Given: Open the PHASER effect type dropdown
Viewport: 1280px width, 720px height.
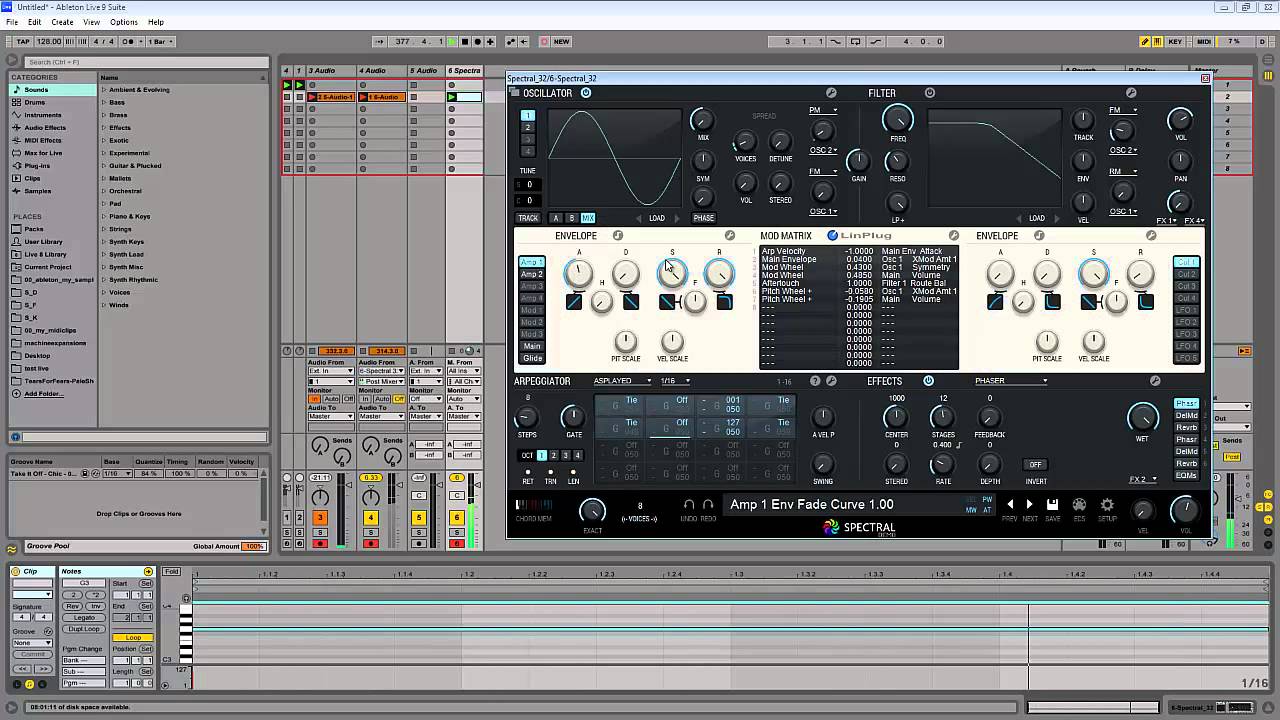Looking at the screenshot, I should coord(1011,381).
